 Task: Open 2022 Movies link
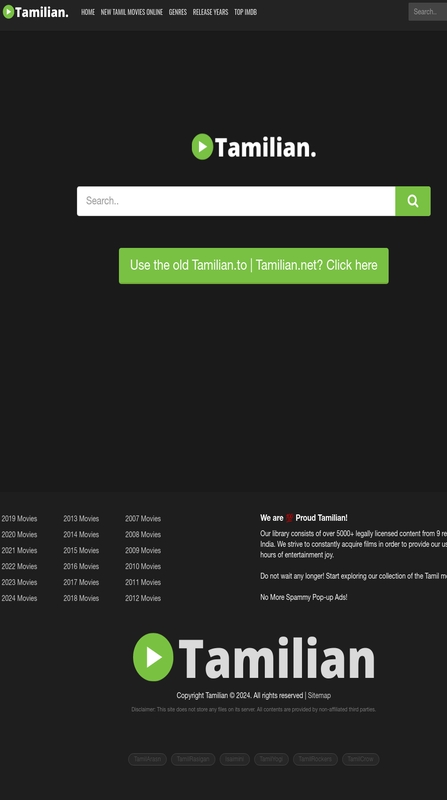pos(19,566)
